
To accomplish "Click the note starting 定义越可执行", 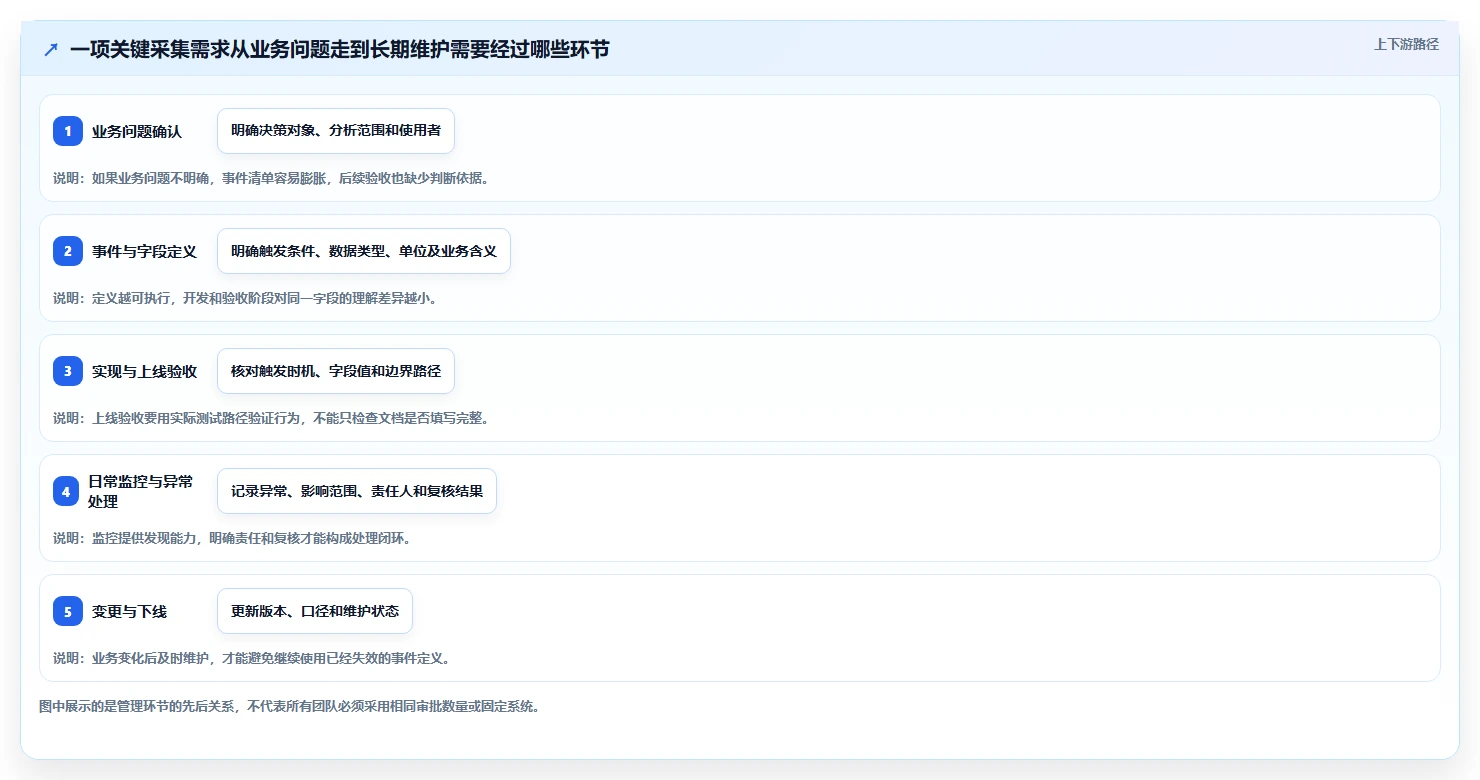I will click(245, 298).
